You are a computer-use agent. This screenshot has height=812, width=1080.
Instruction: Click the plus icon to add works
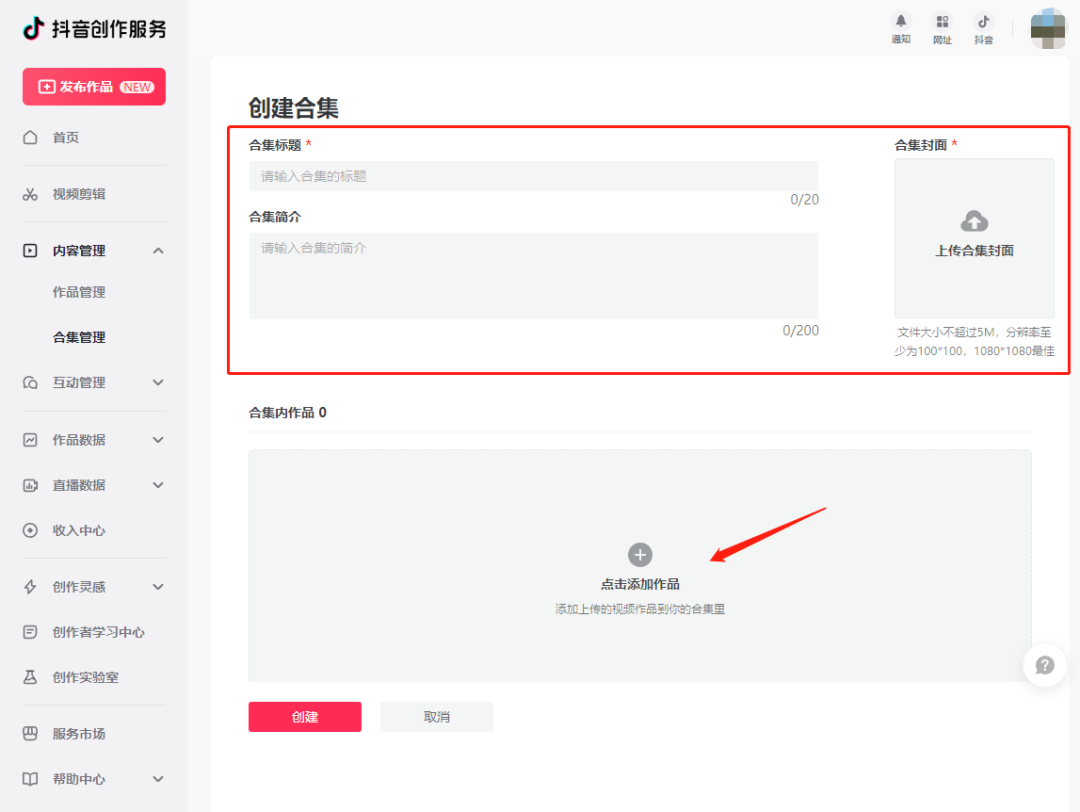click(640, 555)
